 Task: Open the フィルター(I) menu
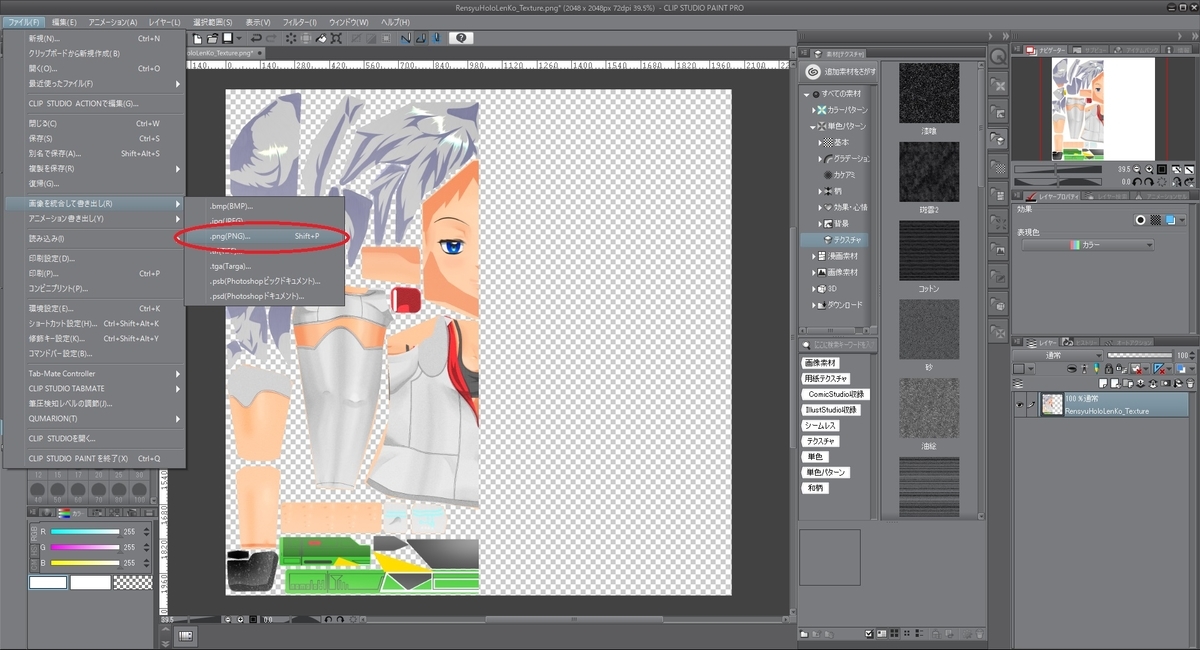[297, 22]
